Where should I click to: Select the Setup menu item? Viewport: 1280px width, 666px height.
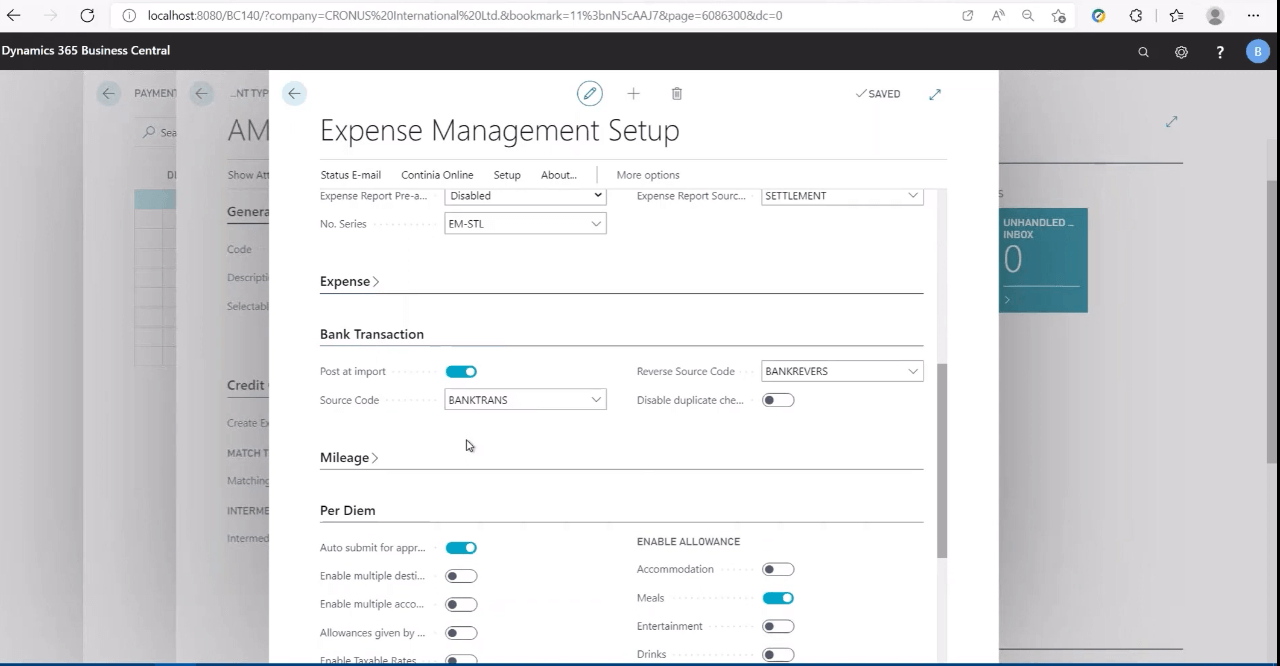pyautogui.click(x=506, y=174)
